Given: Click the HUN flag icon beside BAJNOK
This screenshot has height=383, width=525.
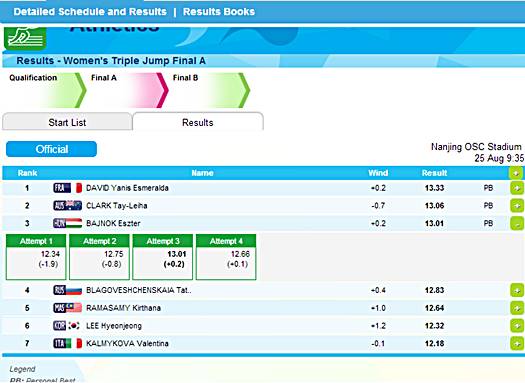Looking at the screenshot, I should pyautogui.click(x=67, y=223).
